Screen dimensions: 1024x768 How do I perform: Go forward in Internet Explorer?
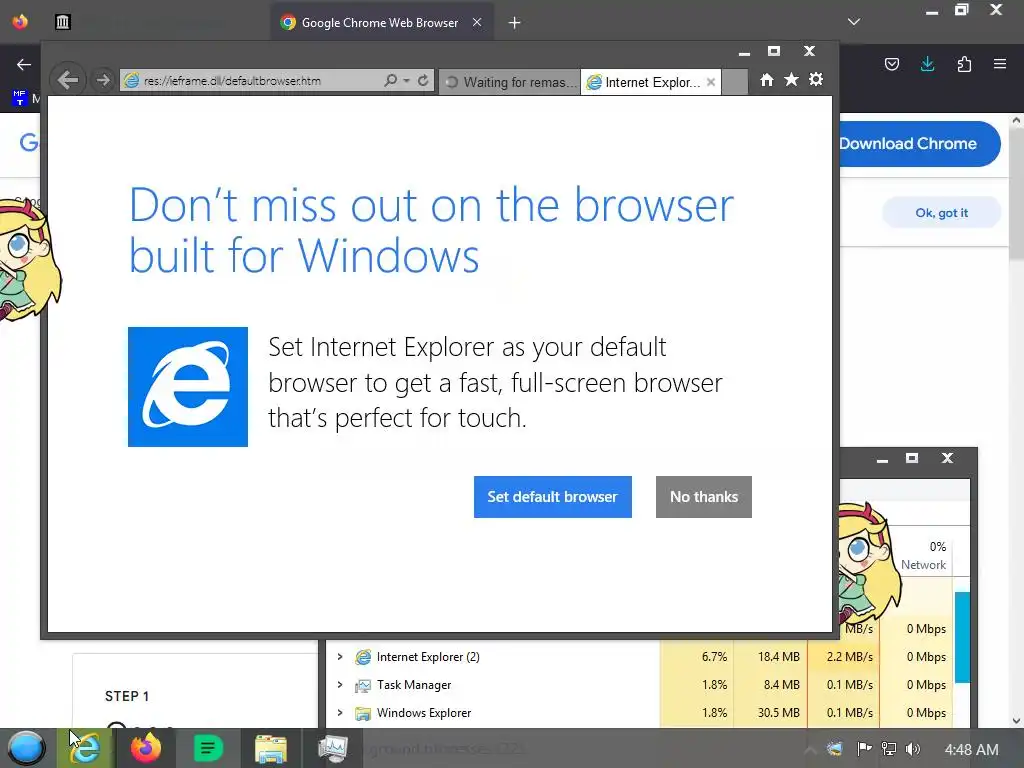click(103, 80)
